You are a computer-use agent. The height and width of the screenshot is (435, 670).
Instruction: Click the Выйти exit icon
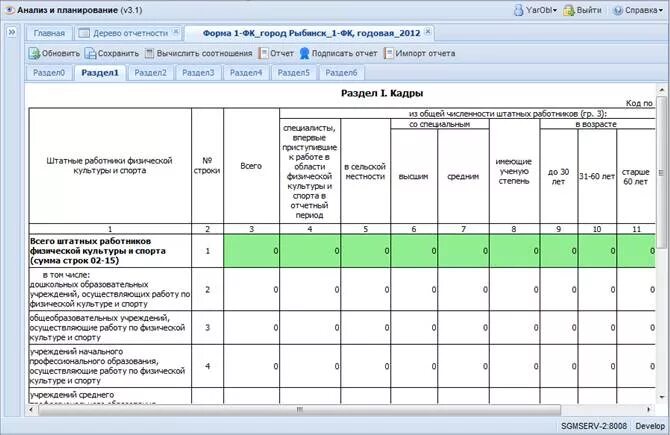(x=569, y=10)
